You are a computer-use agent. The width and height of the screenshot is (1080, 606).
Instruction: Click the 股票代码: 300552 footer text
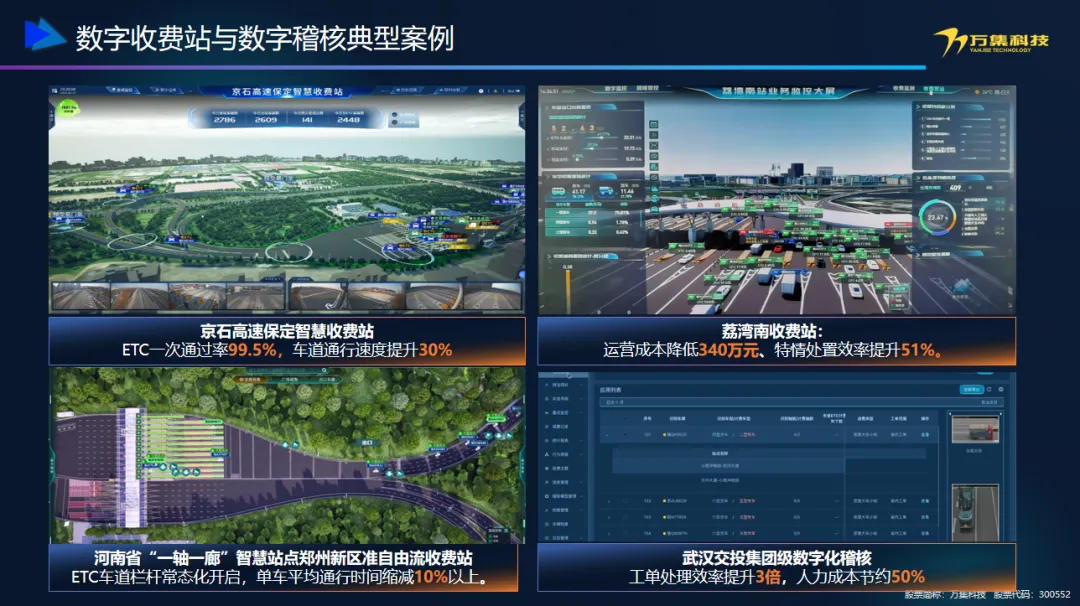pyautogui.click(x=1032, y=594)
